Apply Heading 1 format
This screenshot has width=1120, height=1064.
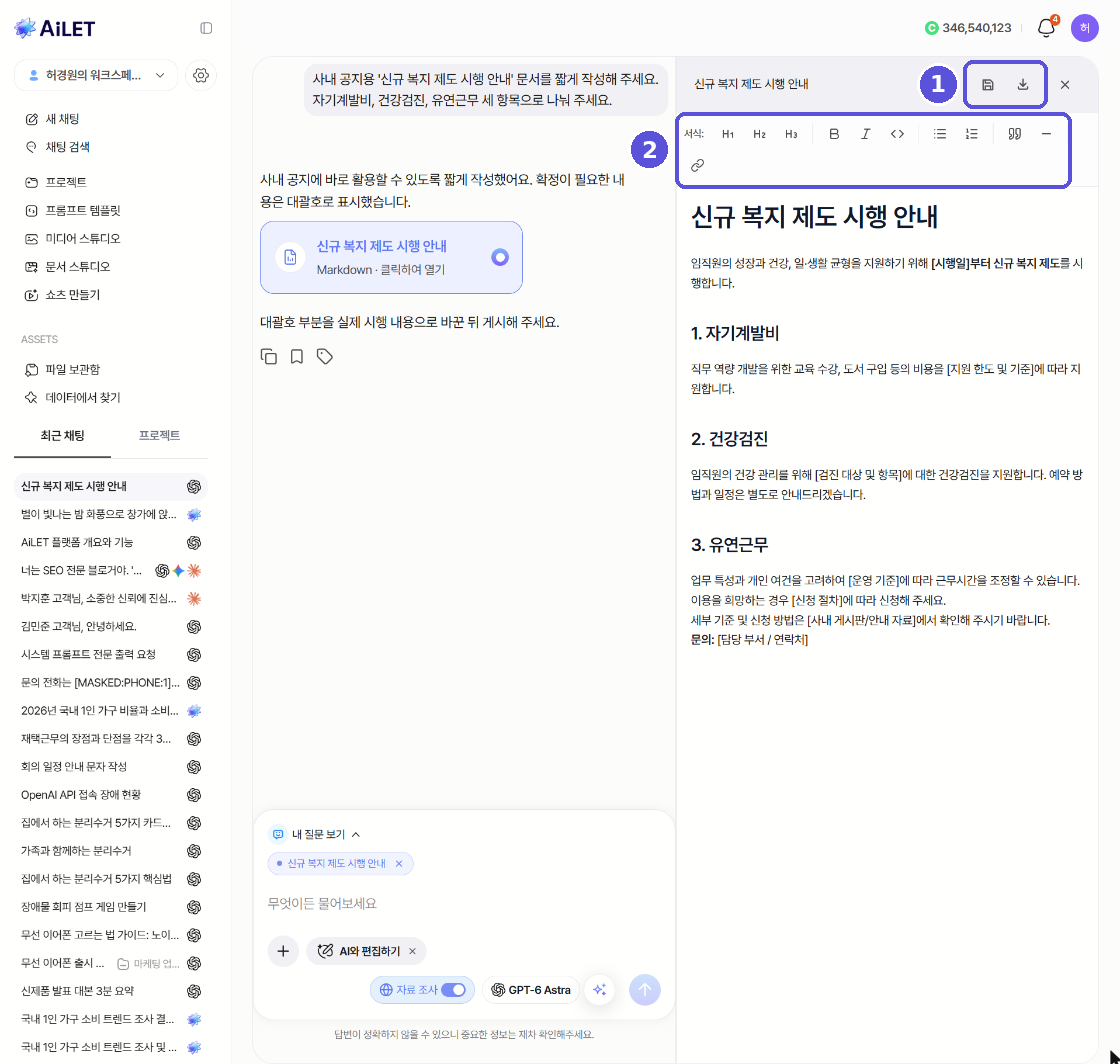coord(728,134)
